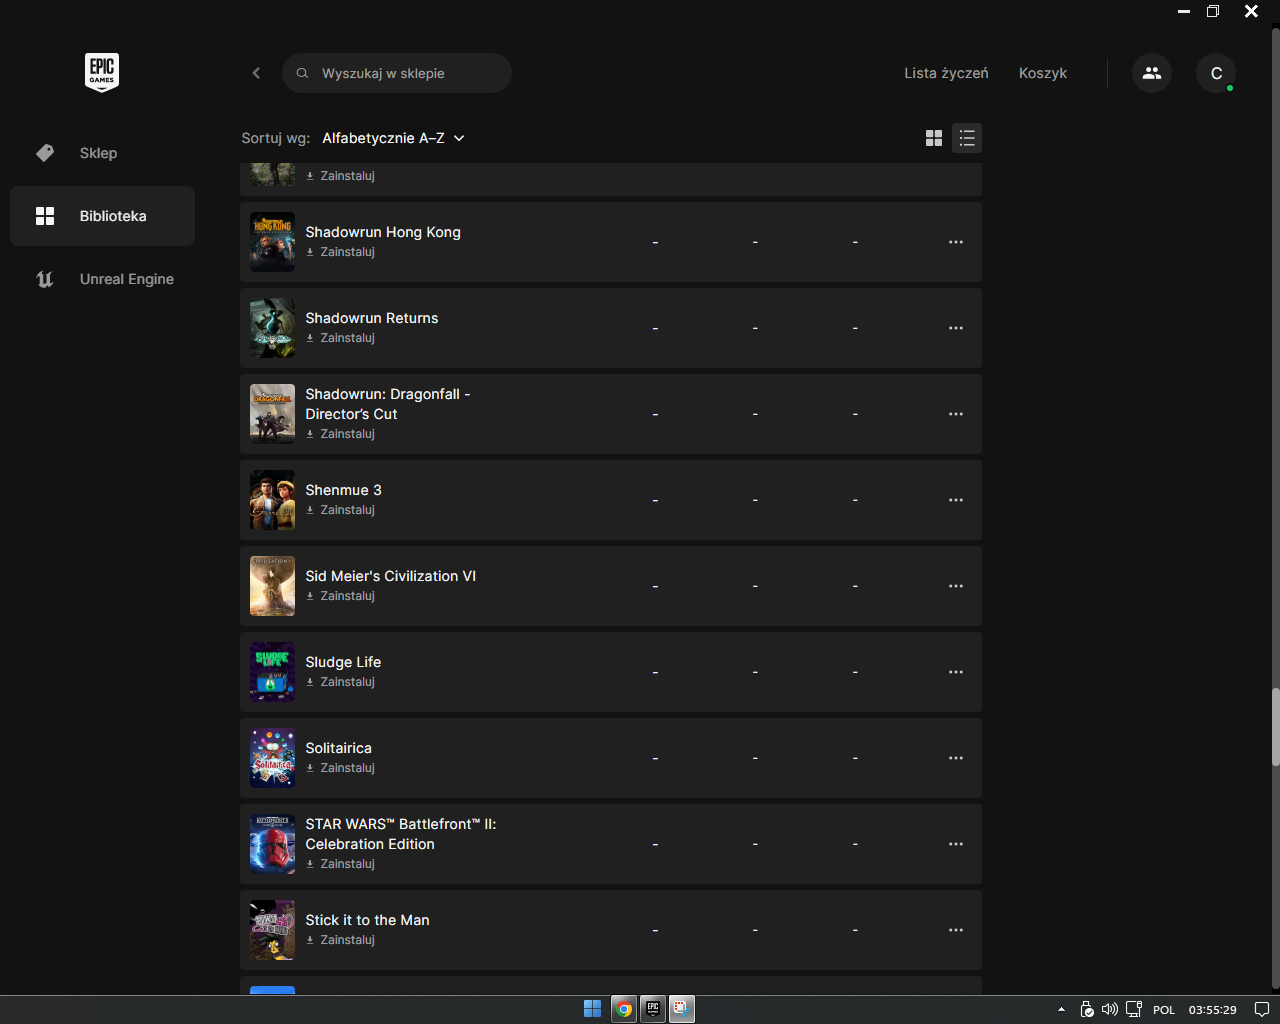Open Koszyk cart link

[x=1043, y=73]
